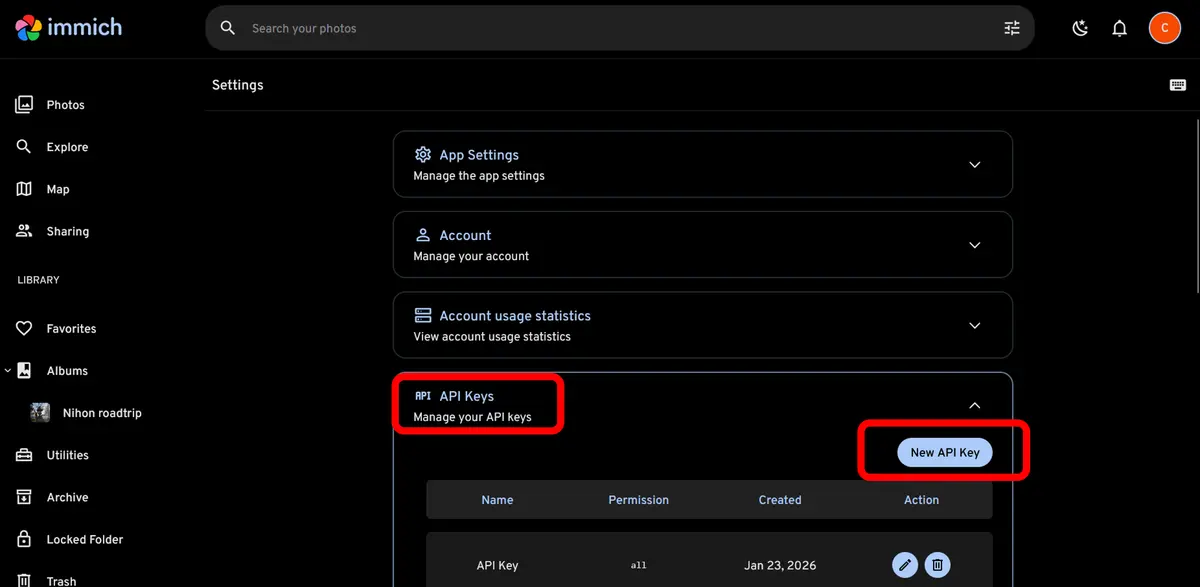Viewport: 1200px width, 587px height.
Task: Open the Explore page
Action: click(x=67, y=147)
